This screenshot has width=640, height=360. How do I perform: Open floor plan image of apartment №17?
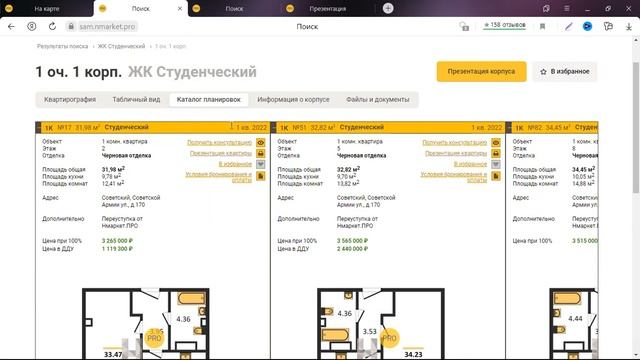[146, 323]
